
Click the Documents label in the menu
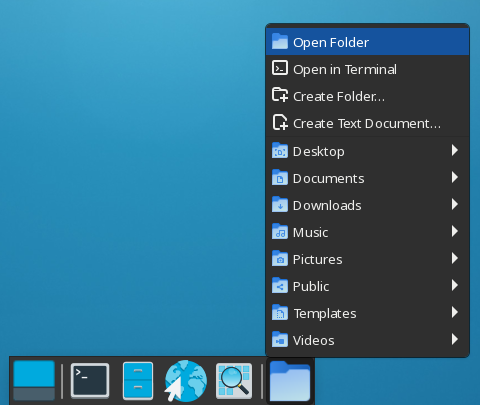[328, 178]
